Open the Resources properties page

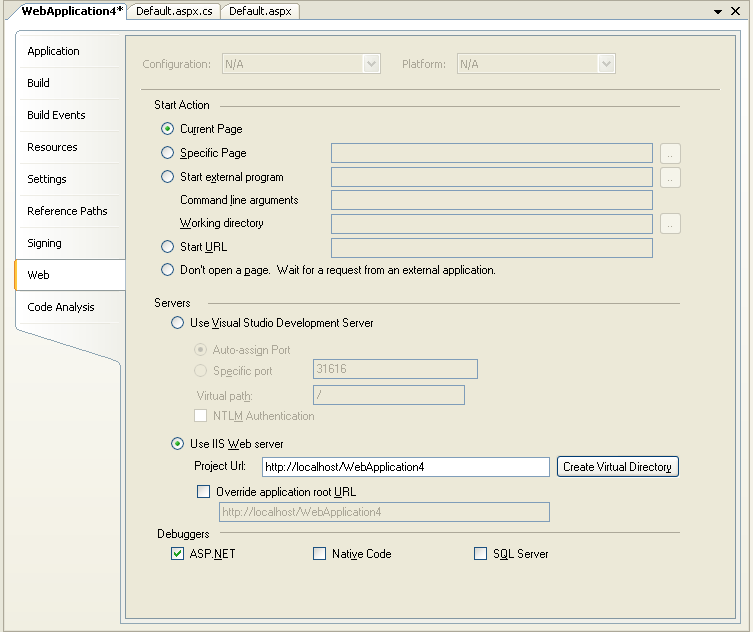pos(70,147)
